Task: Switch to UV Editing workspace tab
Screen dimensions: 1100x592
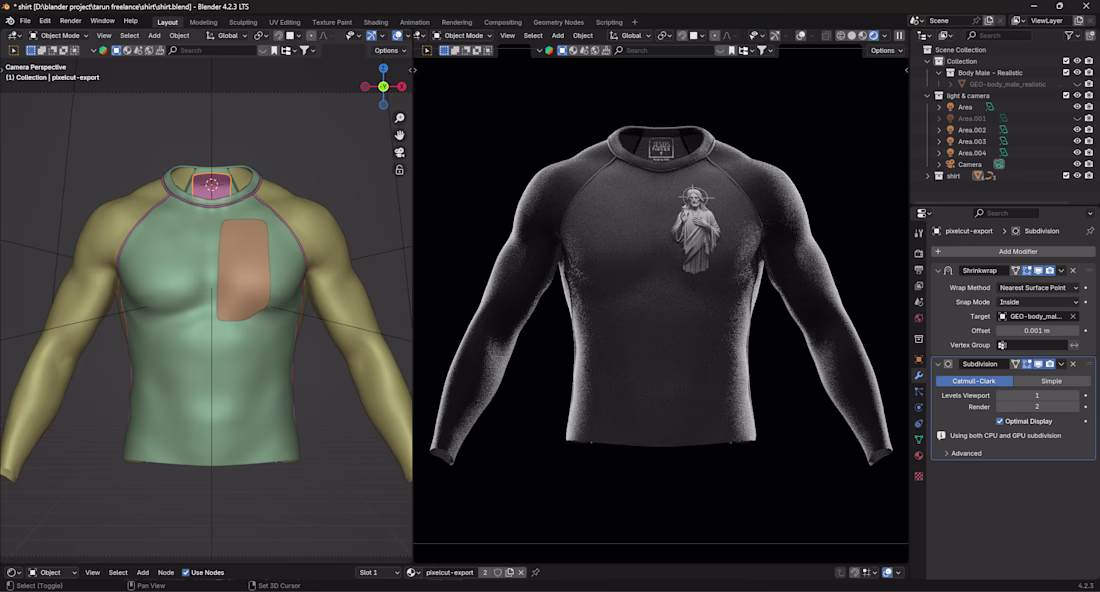Action: point(284,22)
